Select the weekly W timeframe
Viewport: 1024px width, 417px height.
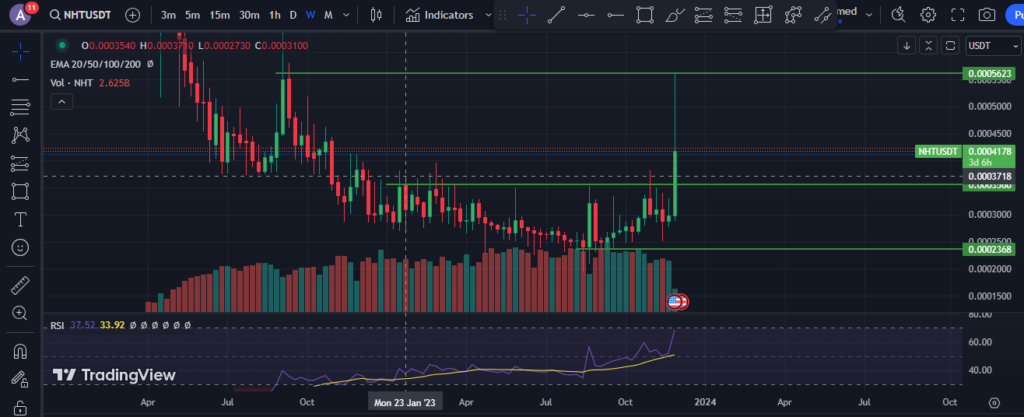[x=310, y=15]
